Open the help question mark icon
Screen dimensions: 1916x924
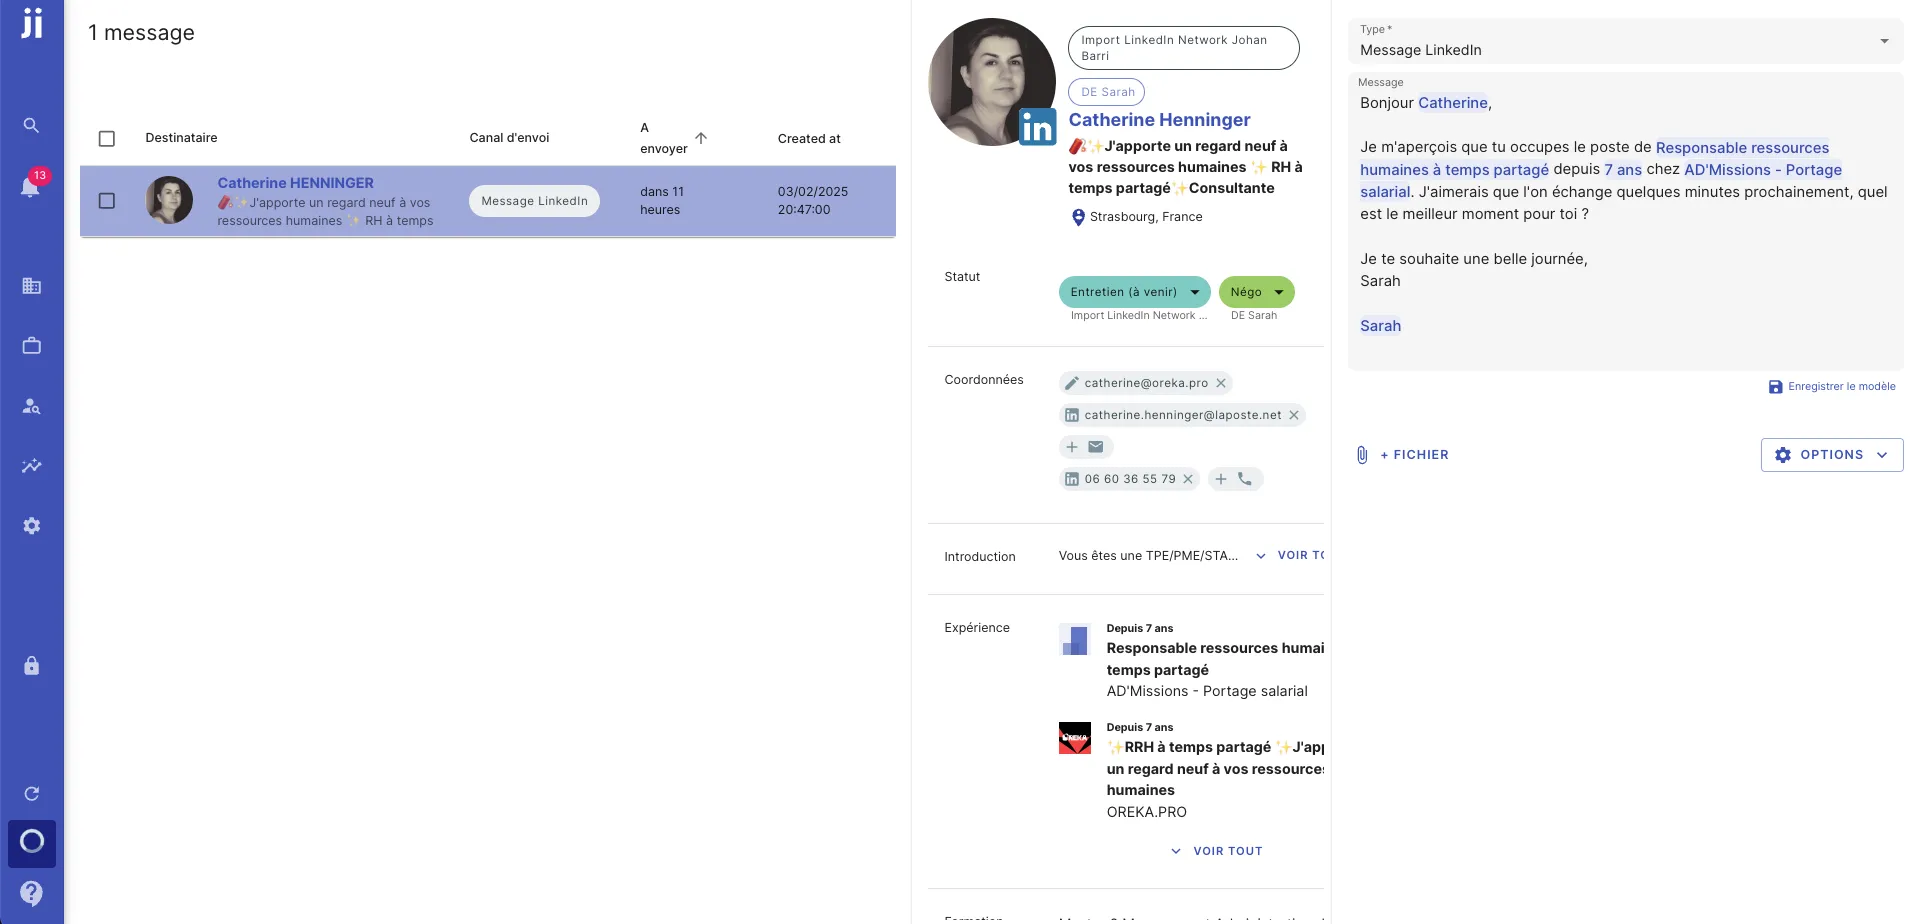[32, 892]
